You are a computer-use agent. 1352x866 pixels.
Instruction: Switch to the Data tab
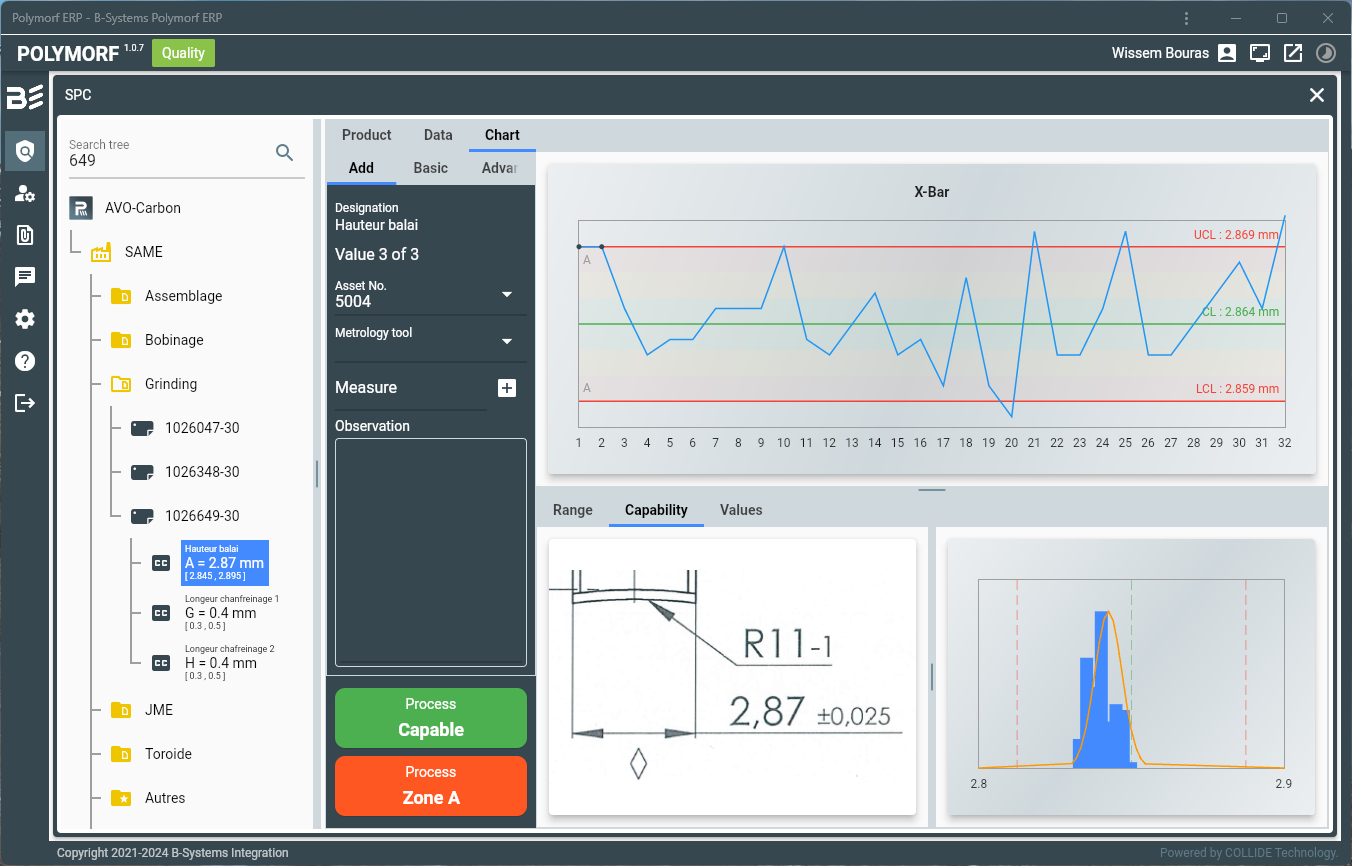438,135
